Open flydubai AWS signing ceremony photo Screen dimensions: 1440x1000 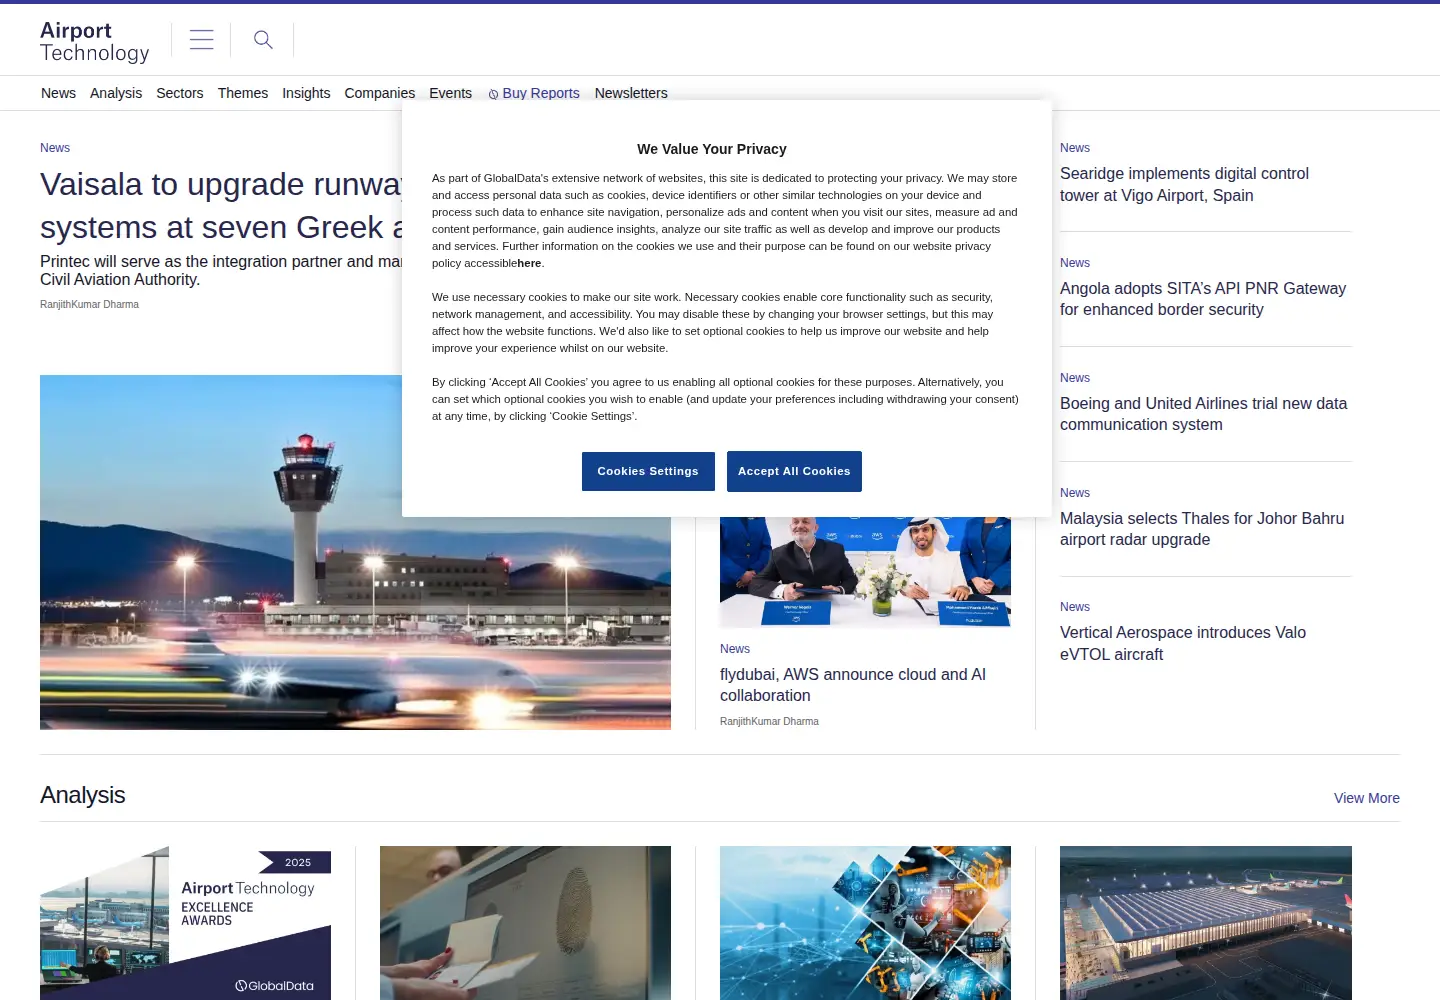[865, 572]
